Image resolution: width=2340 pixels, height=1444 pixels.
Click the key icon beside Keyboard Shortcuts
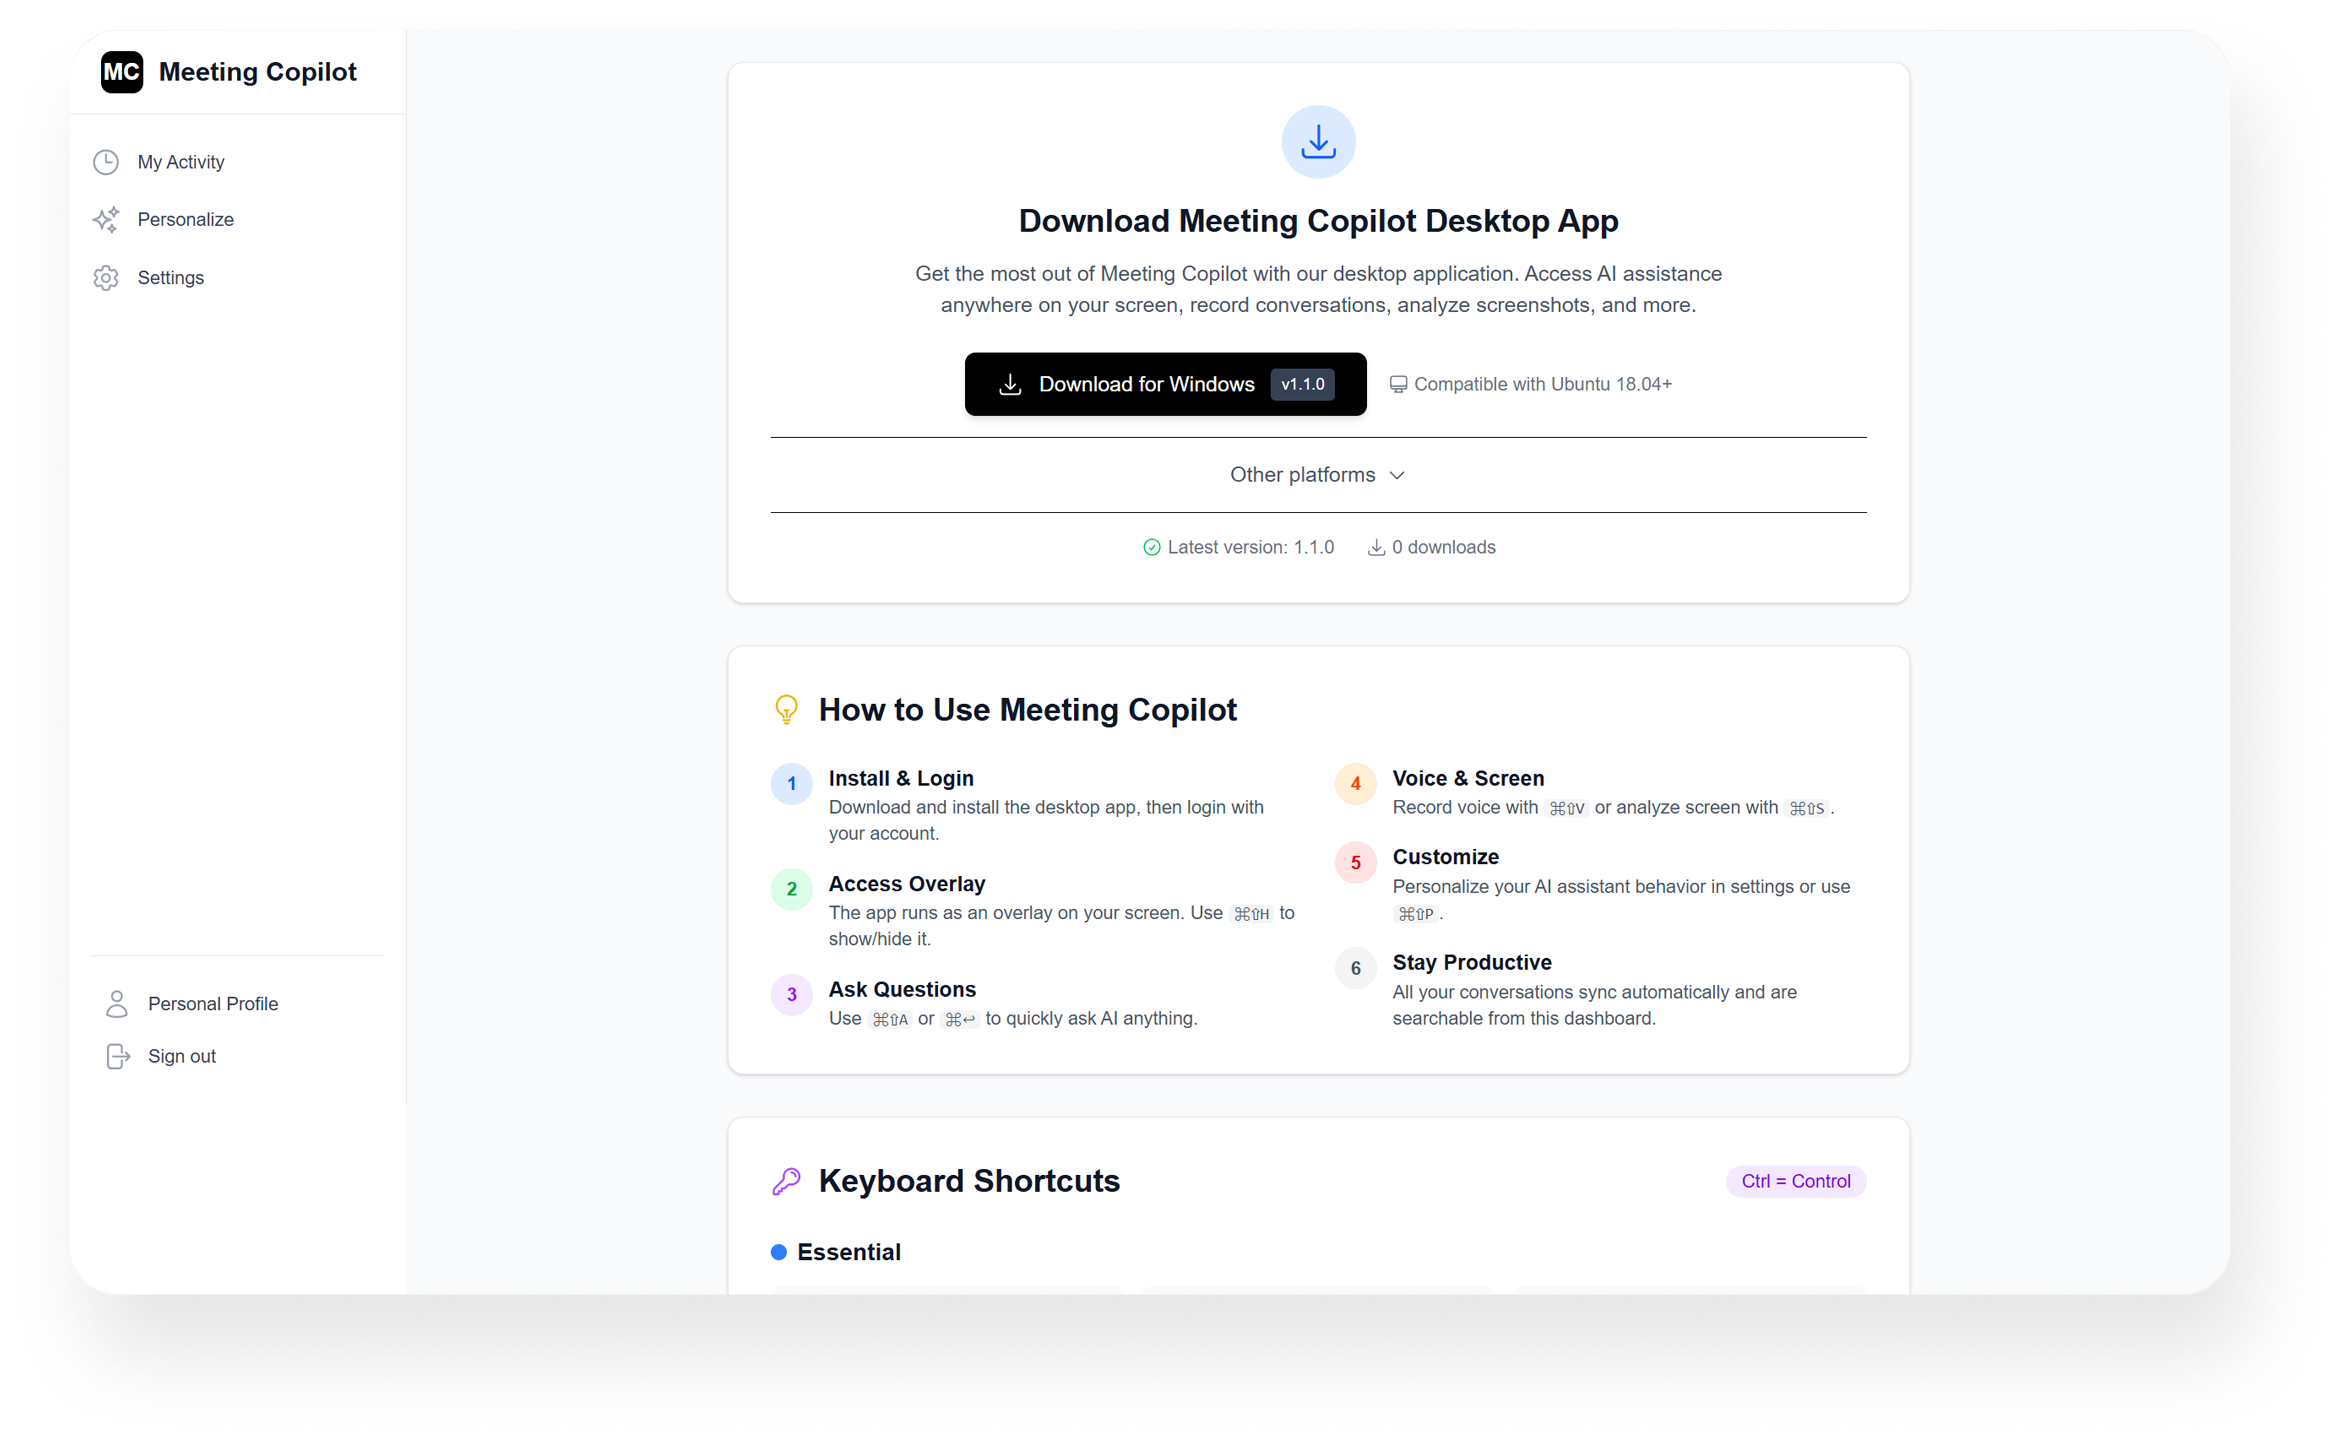[x=787, y=1181]
